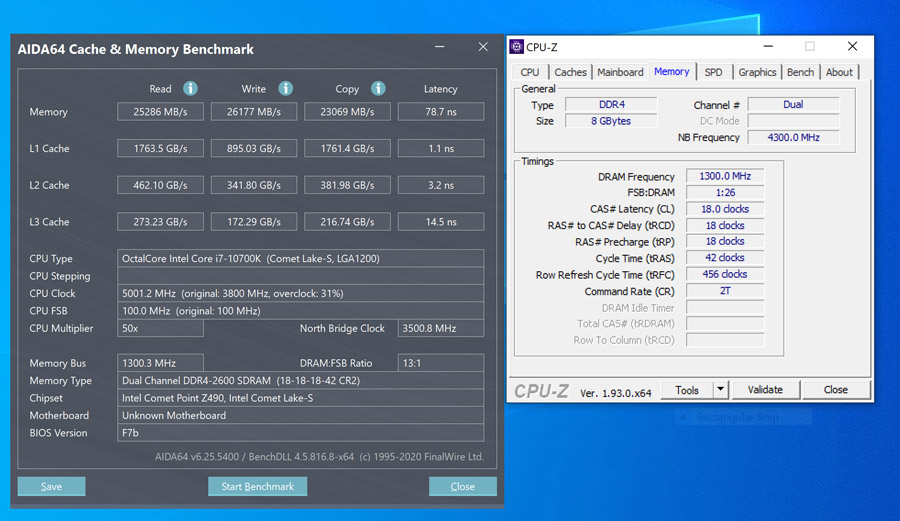Close AIDA64 window via title bar X

coord(483,47)
